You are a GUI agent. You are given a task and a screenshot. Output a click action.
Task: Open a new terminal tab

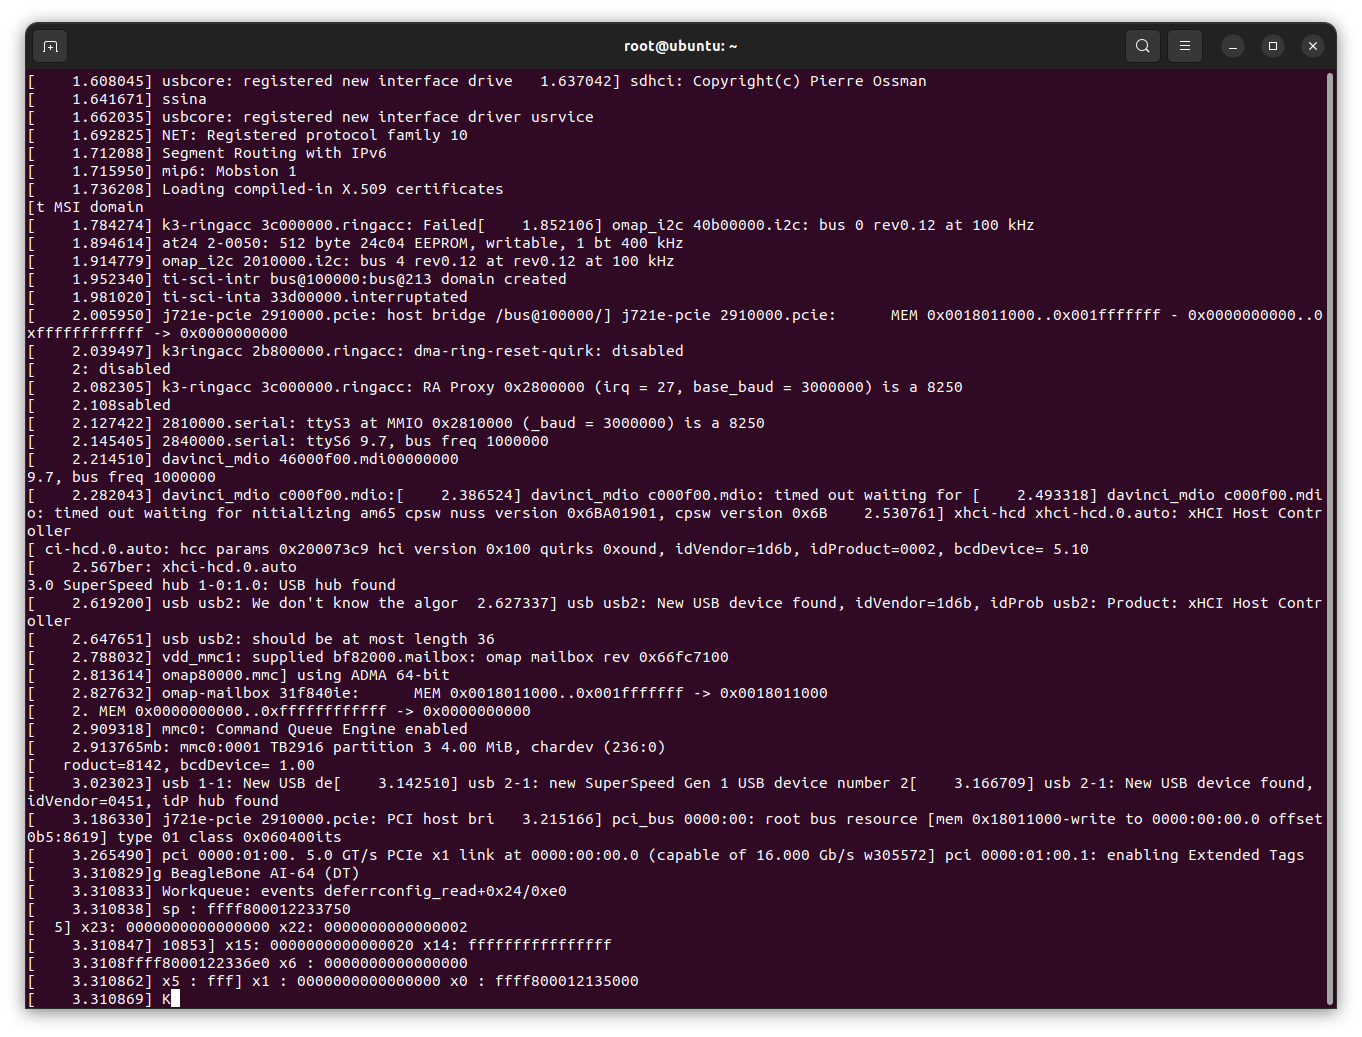coord(51,46)
